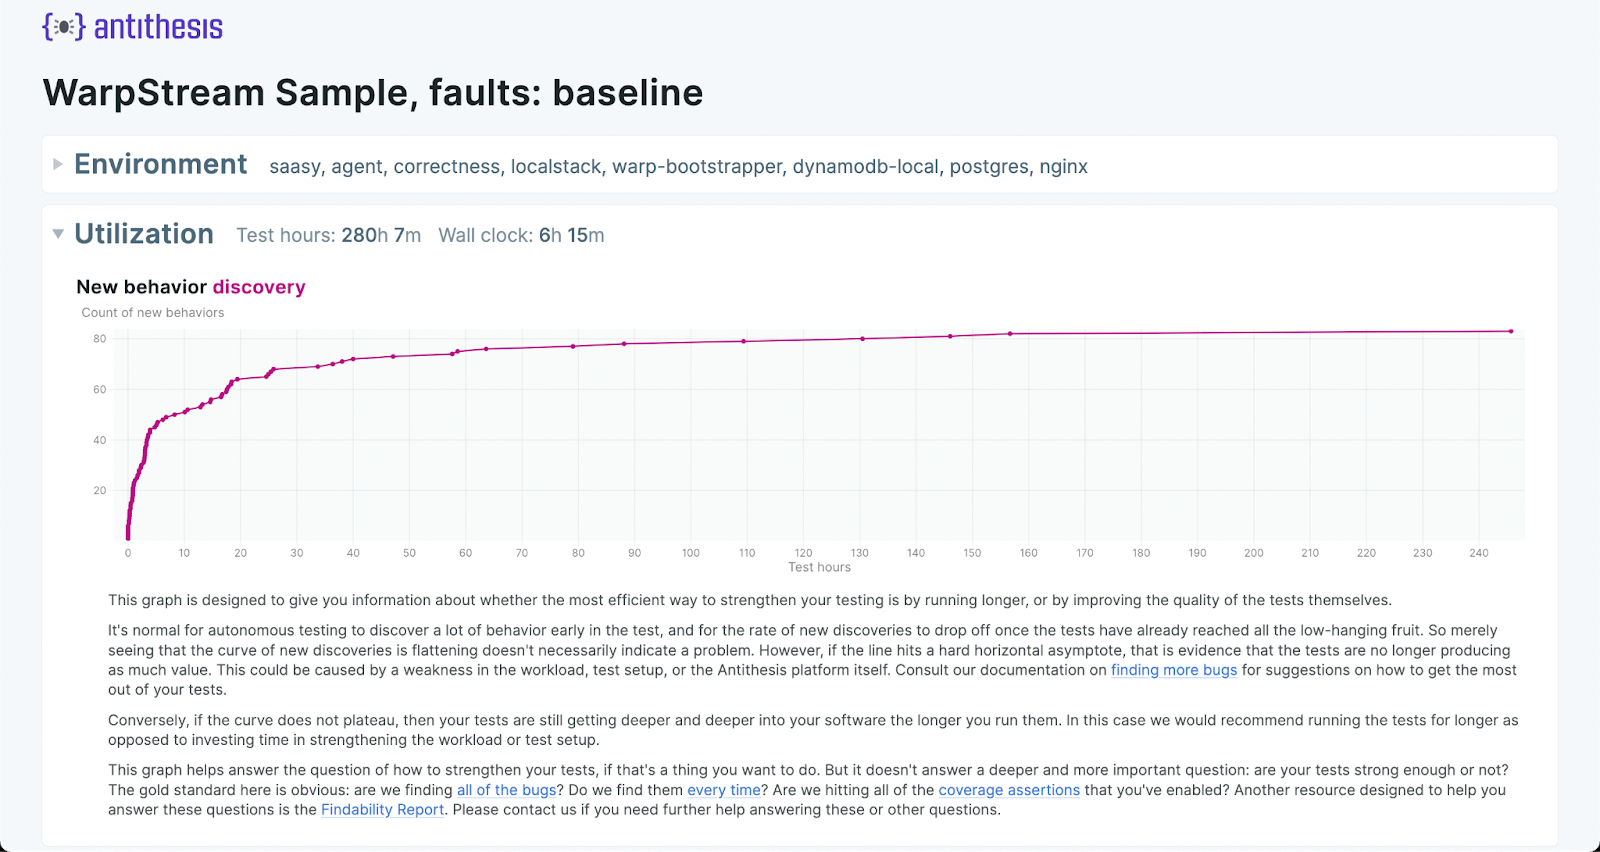Open the "coverage assertions" link
This screenshot has height=852, width=1600.
(x=1009, y=790)
